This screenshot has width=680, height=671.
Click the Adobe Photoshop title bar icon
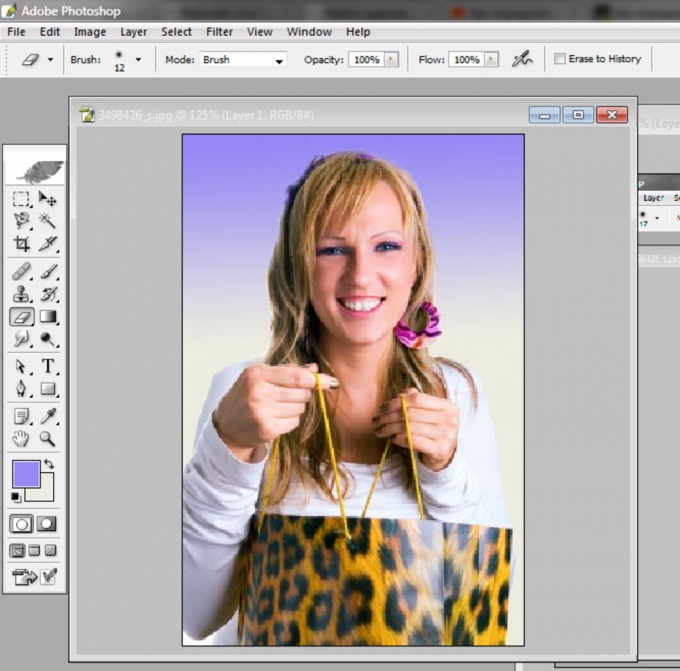8,11
